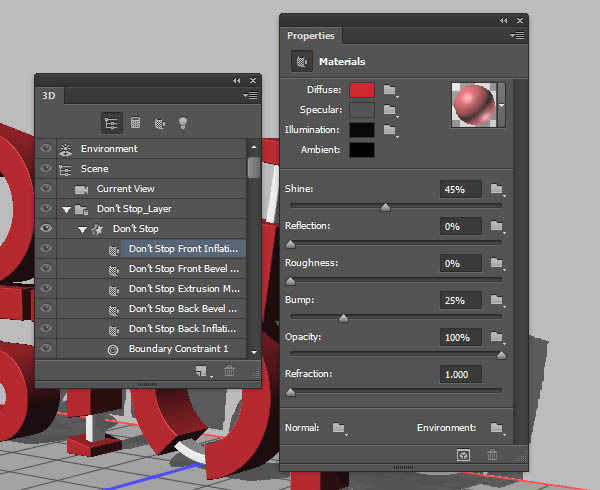Screen dimensions: 600x490
Task: Collapse the Don't Stop_Layer group
Action: 66,210
